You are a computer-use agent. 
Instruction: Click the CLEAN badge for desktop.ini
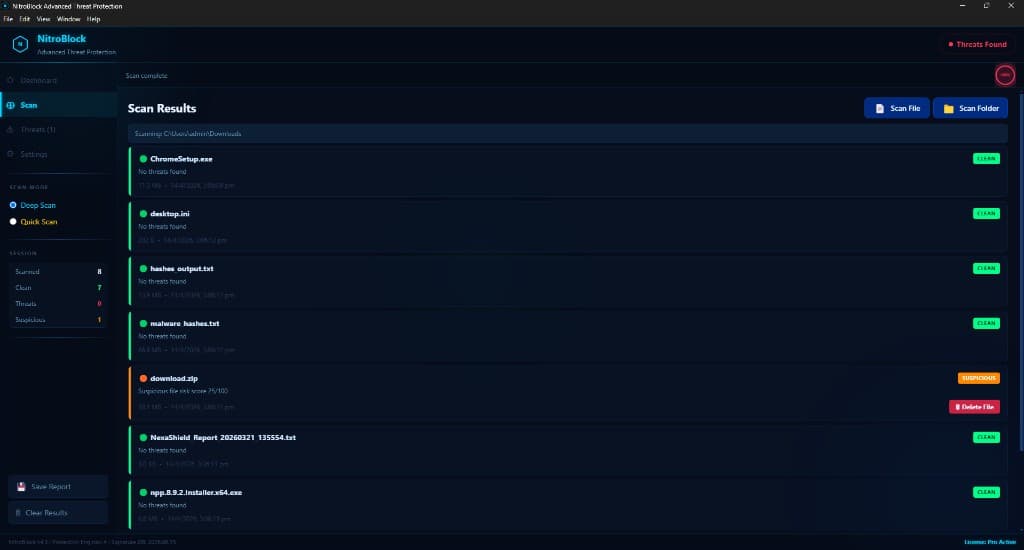(986, 214)
